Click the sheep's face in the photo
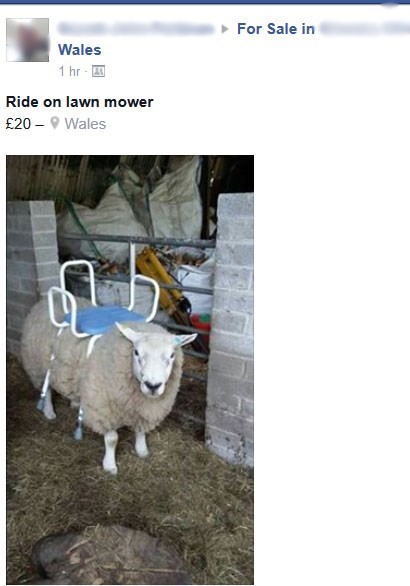 tap(154, 364)
